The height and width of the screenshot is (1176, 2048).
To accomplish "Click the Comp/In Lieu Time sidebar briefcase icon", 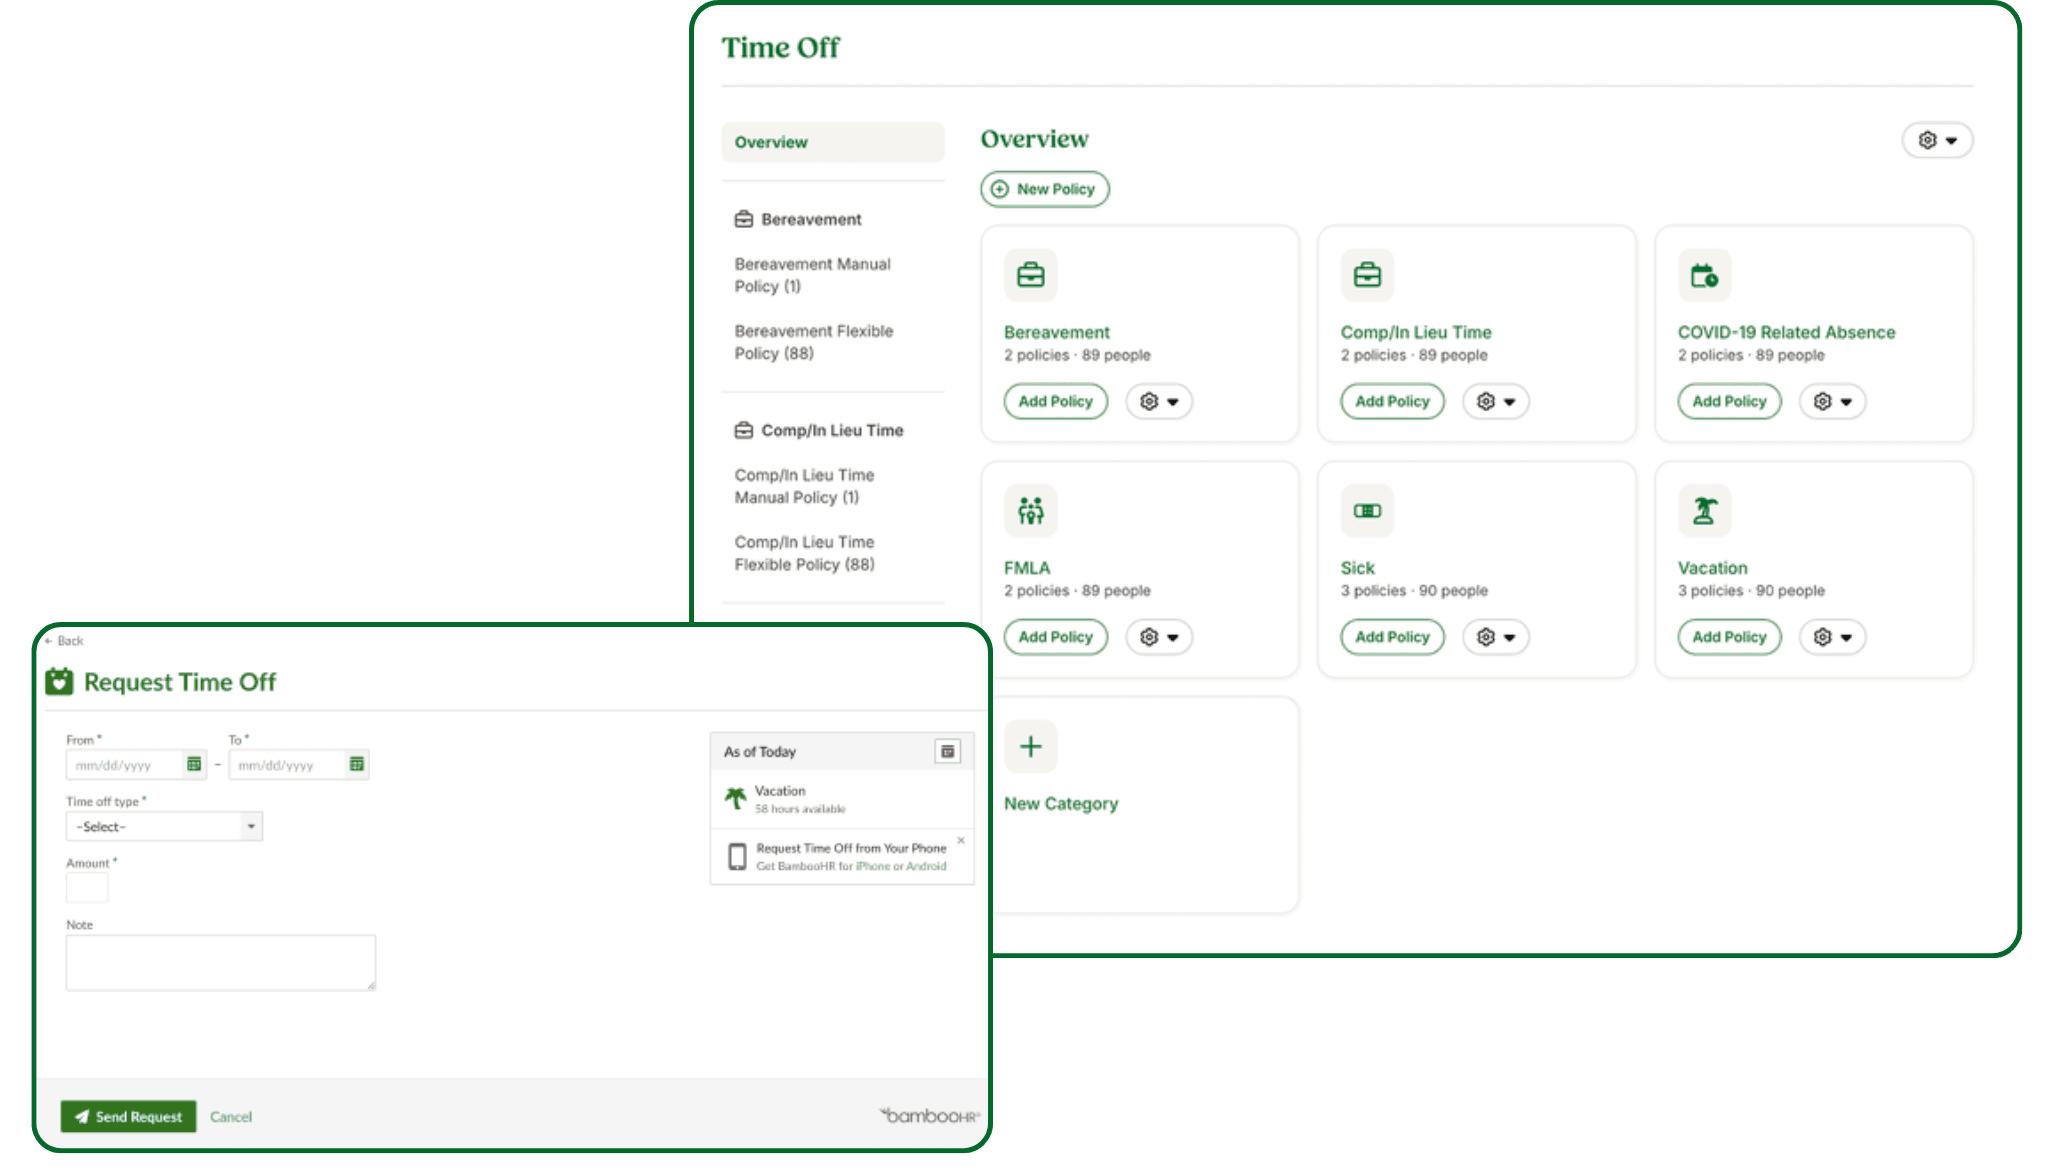I will pyautogui.click(x=744, y=430).
